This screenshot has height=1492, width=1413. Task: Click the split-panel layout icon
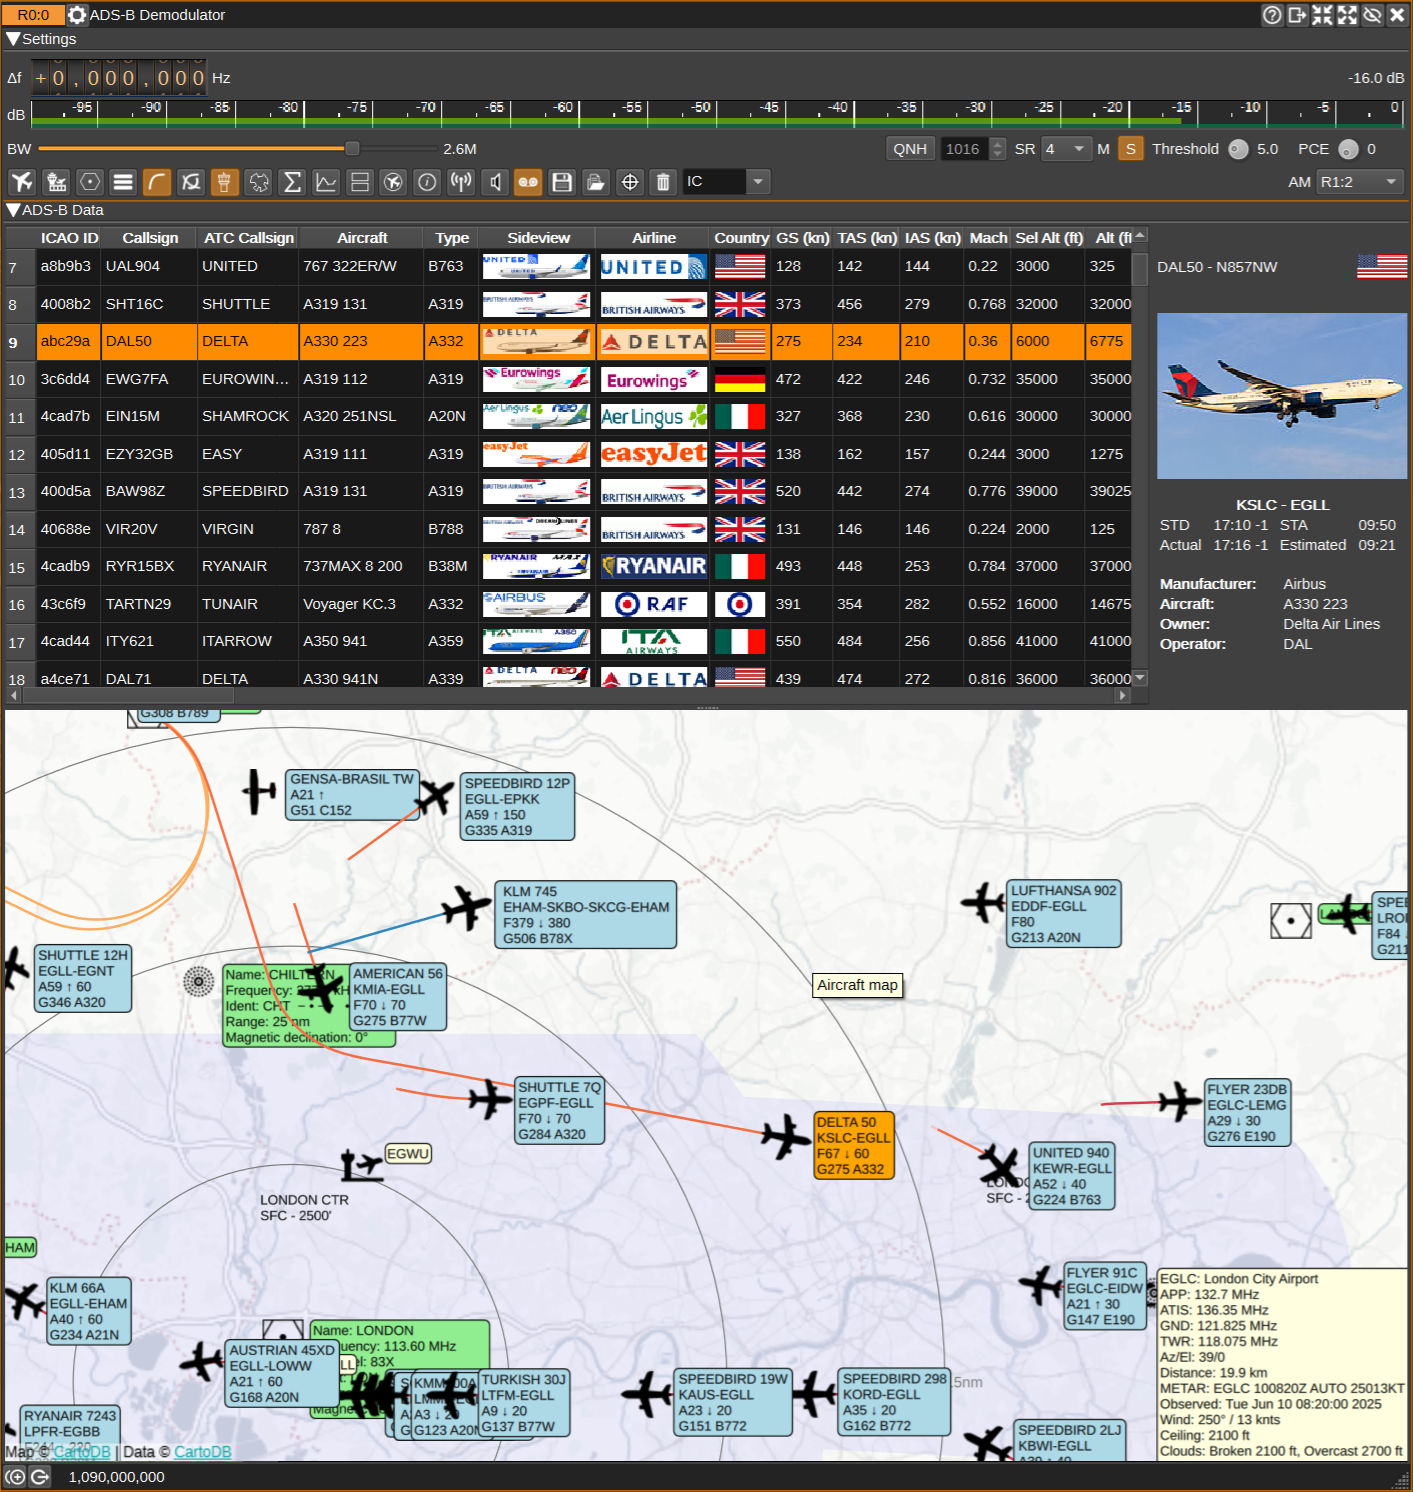point(360,182)
